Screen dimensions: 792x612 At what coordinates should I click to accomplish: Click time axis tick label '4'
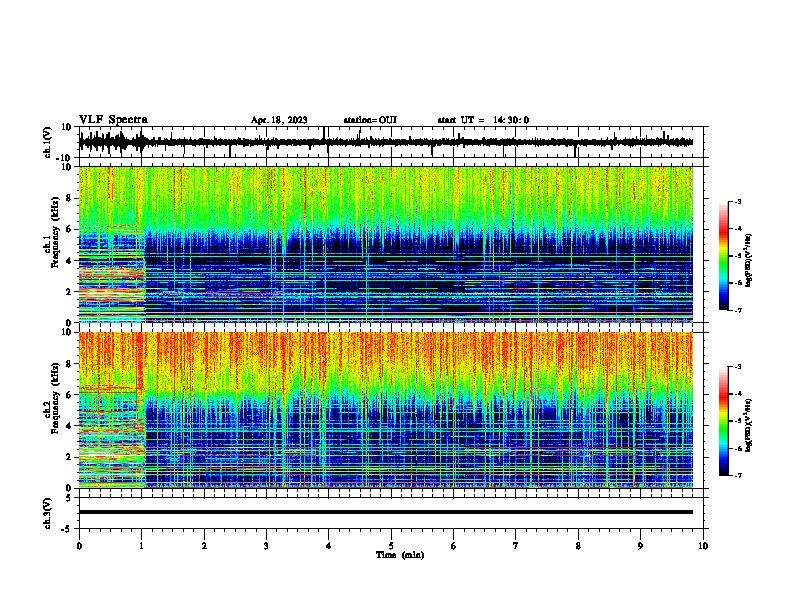[x=329, y=546]
